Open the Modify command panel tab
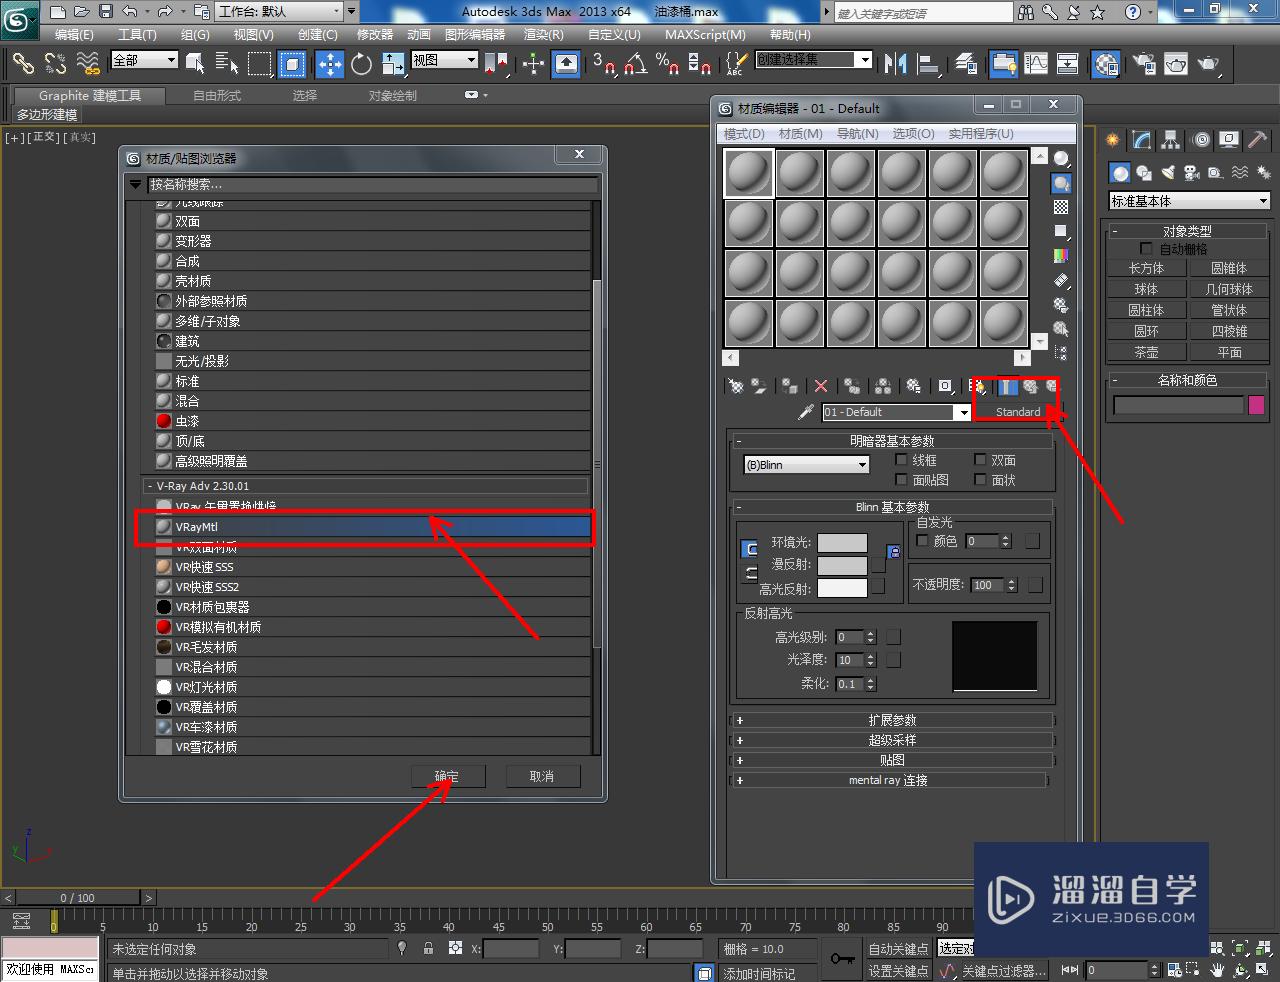 pos(1141,140)
